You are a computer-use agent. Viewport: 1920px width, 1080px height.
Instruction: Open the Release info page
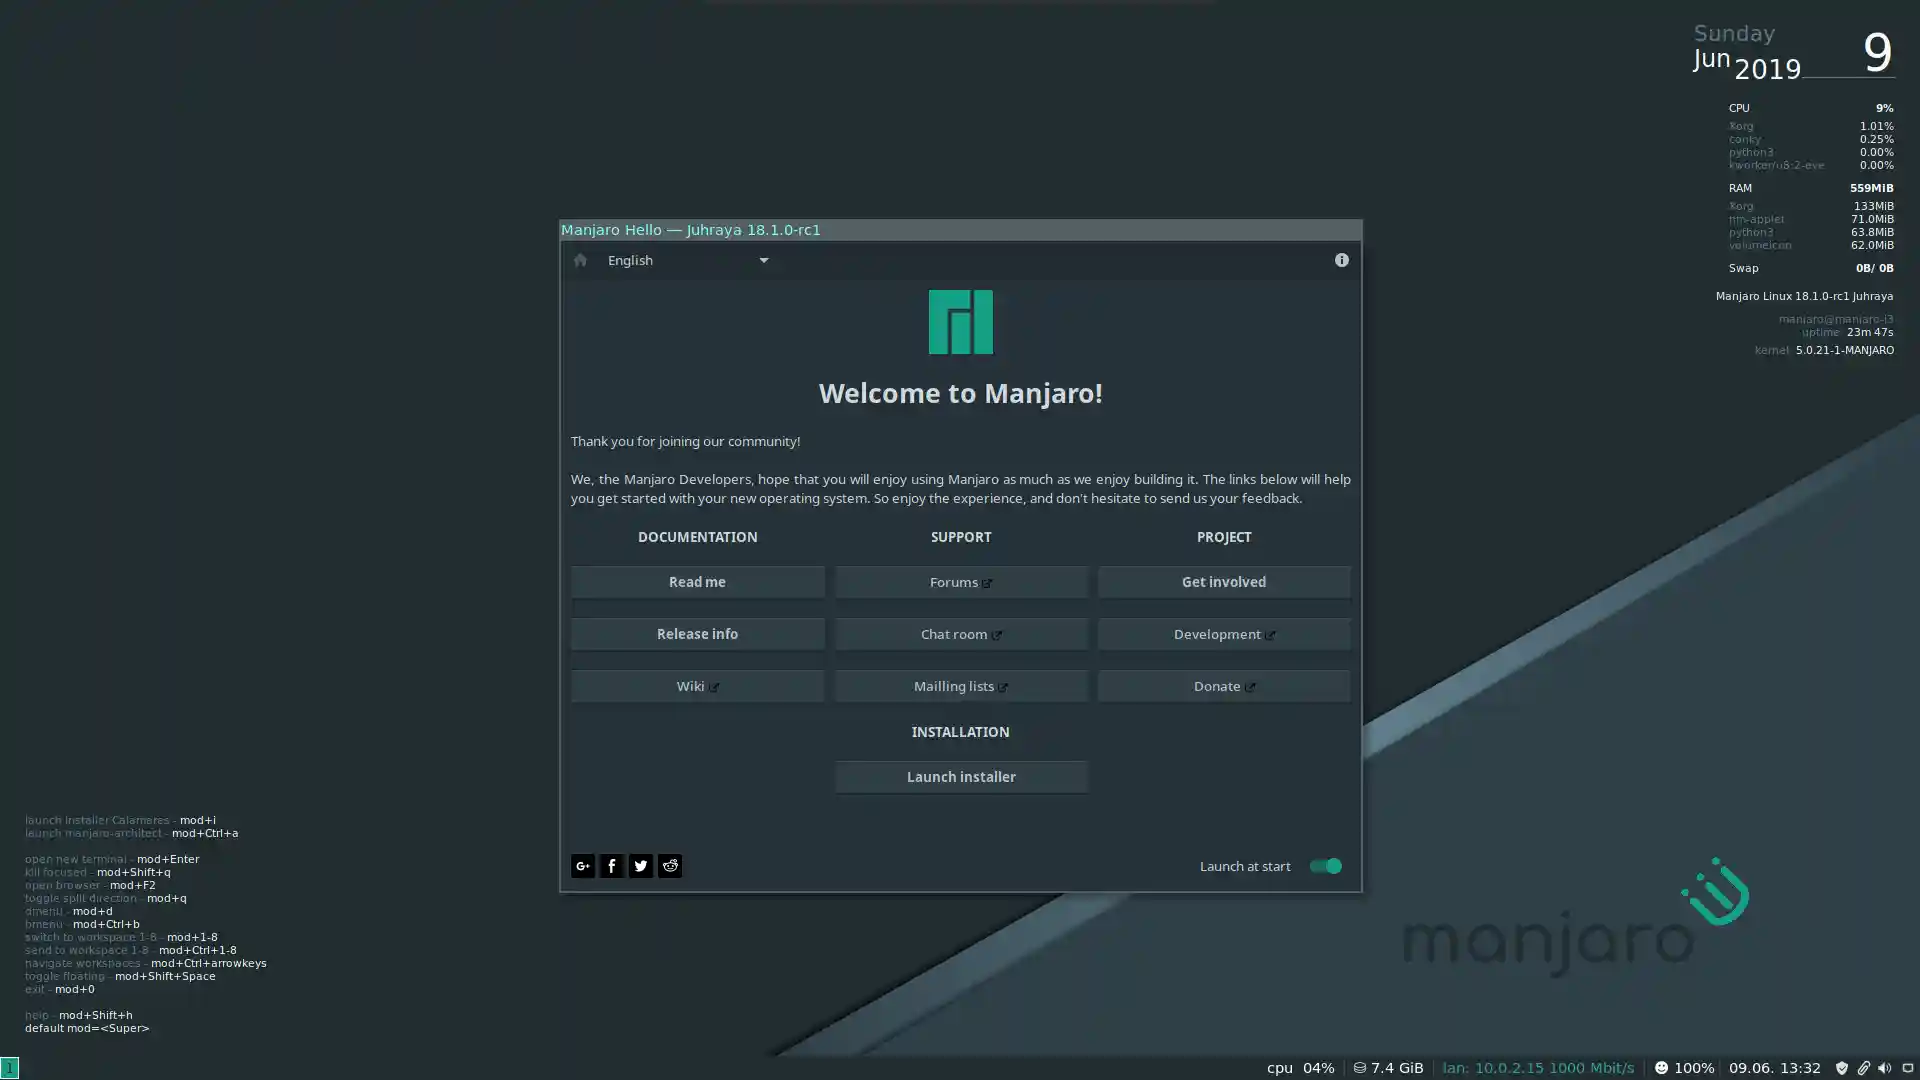[697, 634]
